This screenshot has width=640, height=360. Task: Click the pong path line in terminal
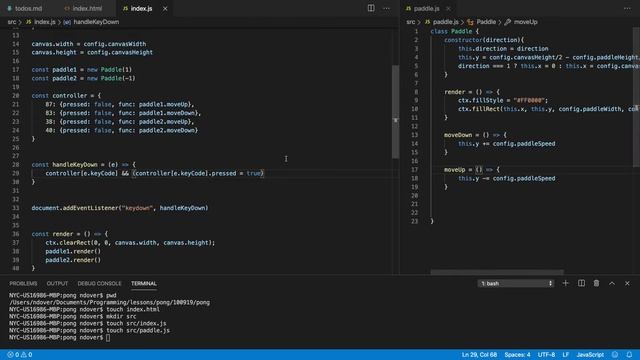tap(109, 302)
